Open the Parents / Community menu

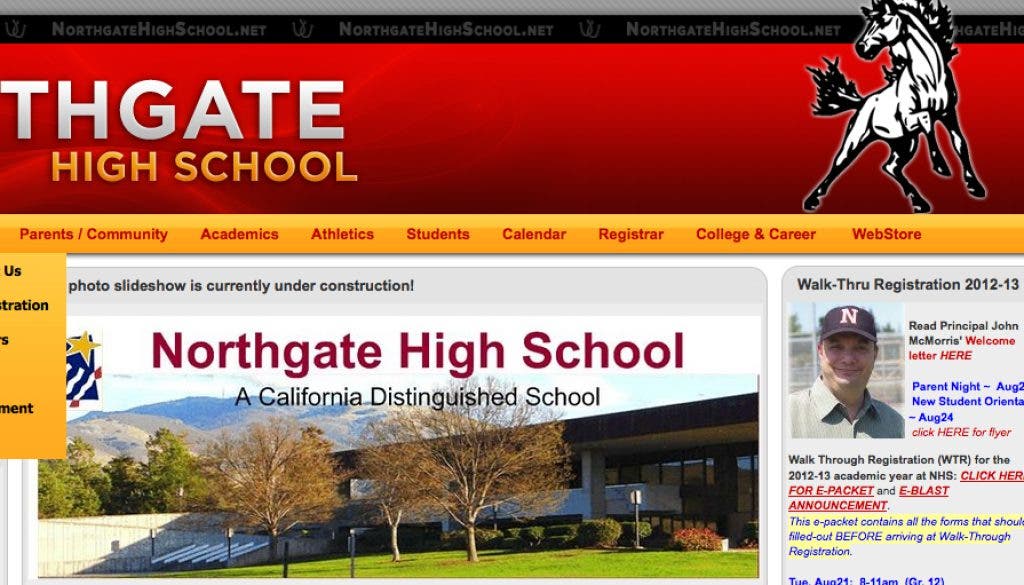pos(93,234)
